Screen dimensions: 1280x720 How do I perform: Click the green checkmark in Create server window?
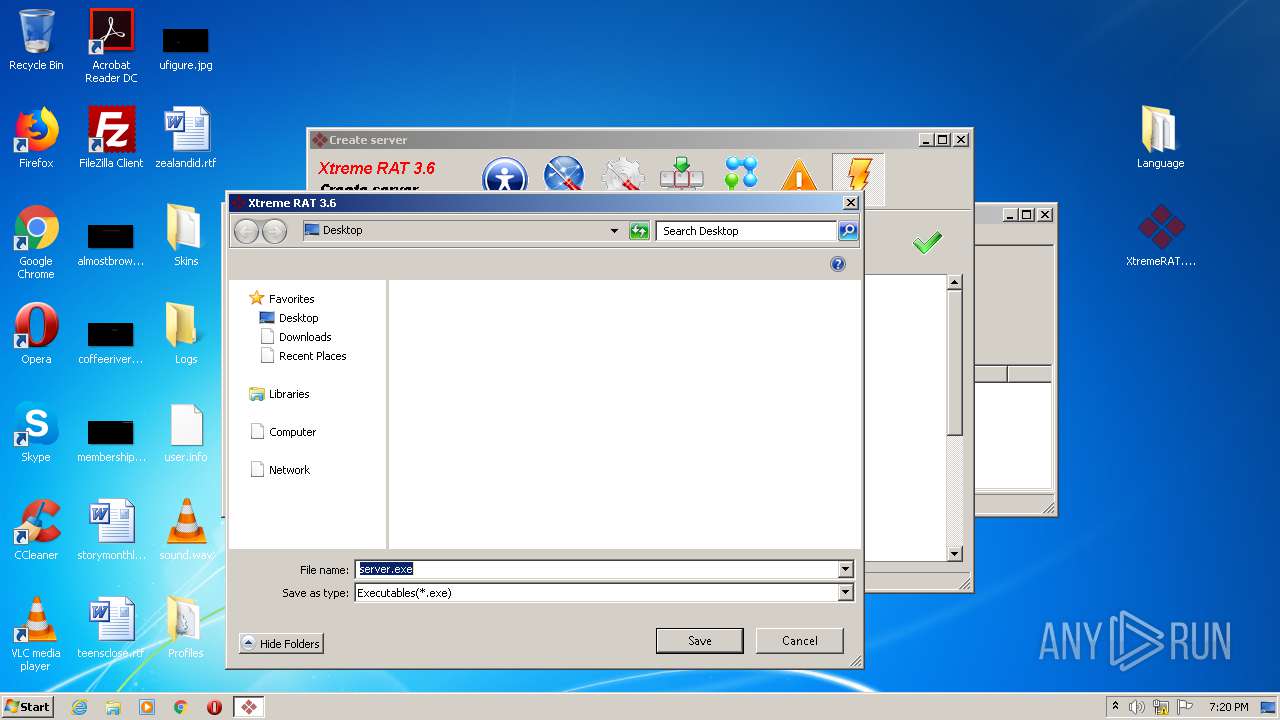(x=927, y=242)
